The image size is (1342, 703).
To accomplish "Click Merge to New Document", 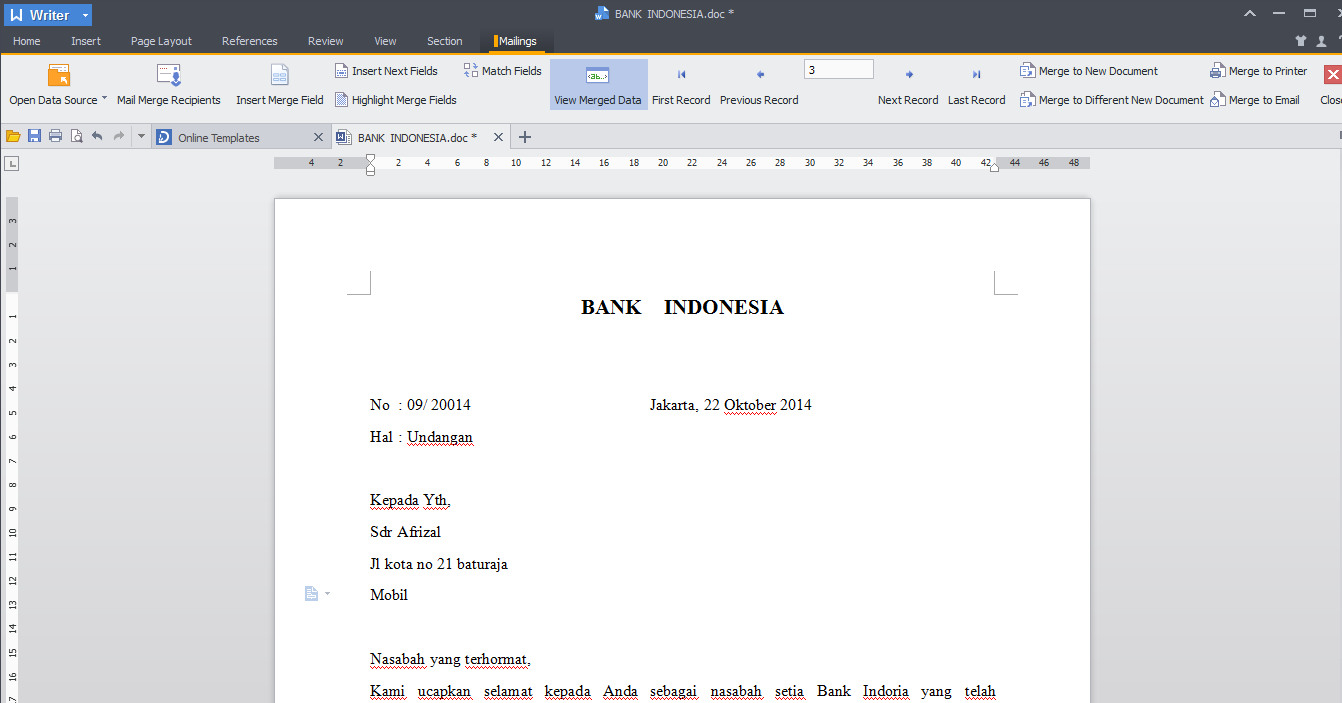I will (1089, 71).
